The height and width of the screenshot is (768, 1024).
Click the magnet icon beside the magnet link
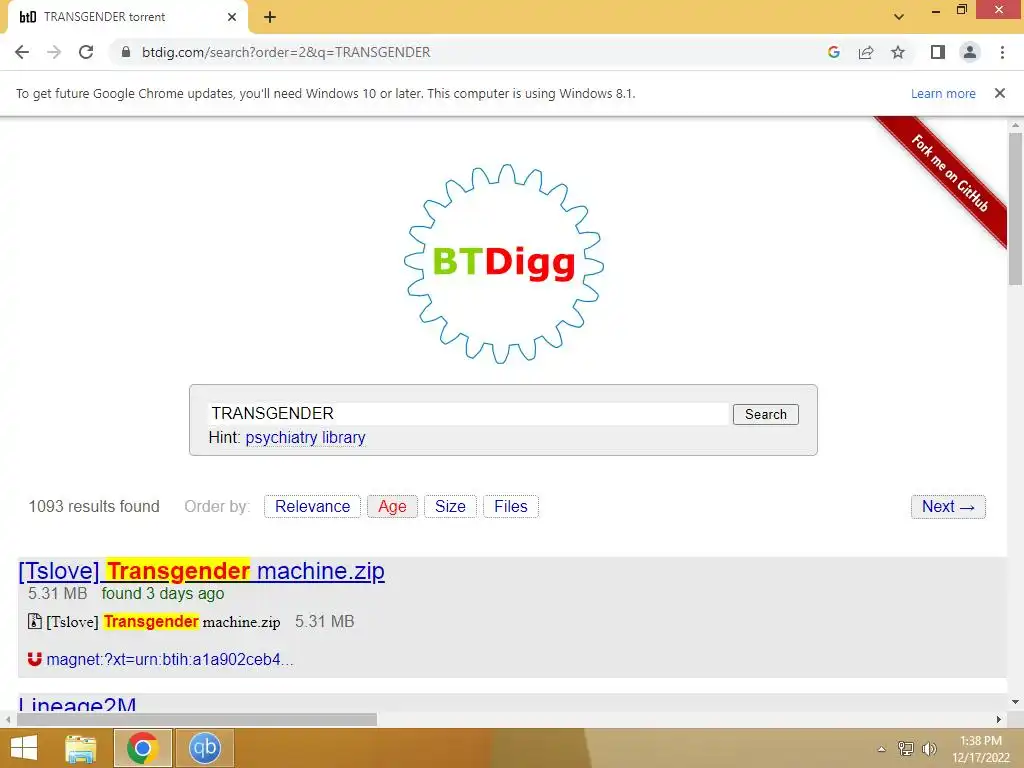pyautogui.click(x=35, y=659)
